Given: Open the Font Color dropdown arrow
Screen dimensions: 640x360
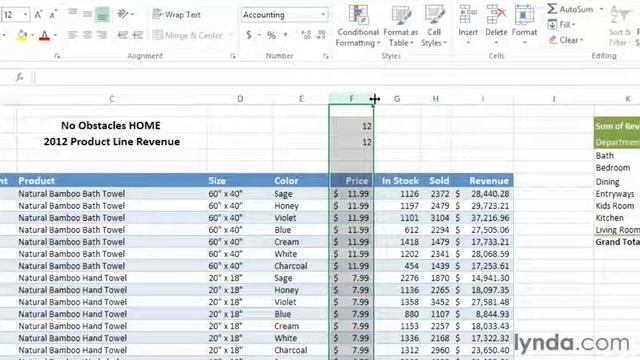Looking at the screenshot, I should [55, 36].
